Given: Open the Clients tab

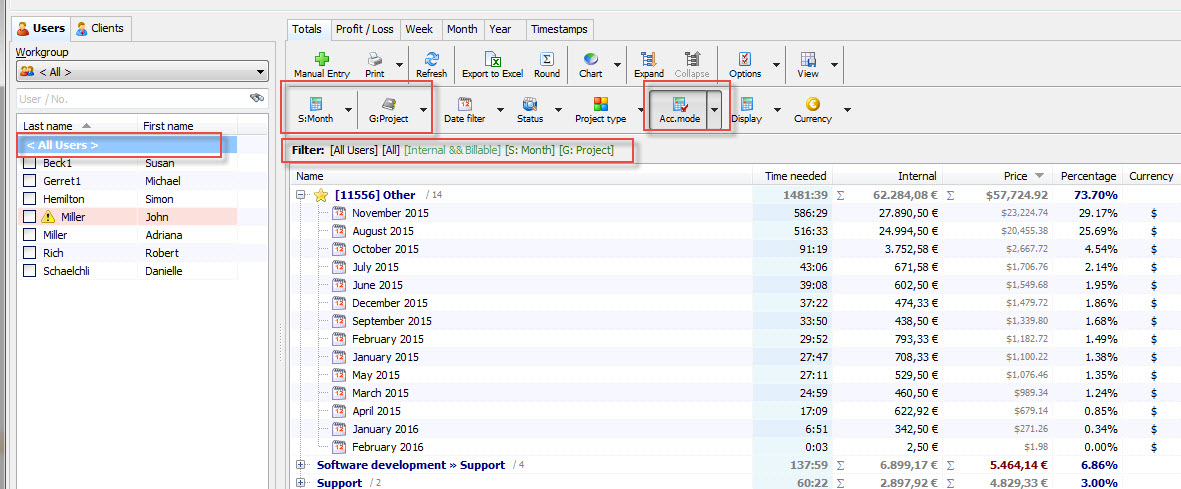Looking at the screenshot, I should click(100, 28).
